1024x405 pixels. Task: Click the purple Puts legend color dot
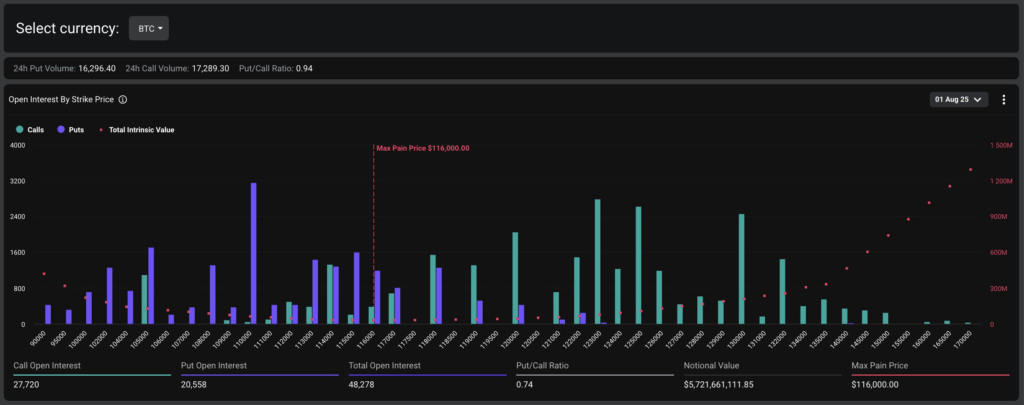62,130
